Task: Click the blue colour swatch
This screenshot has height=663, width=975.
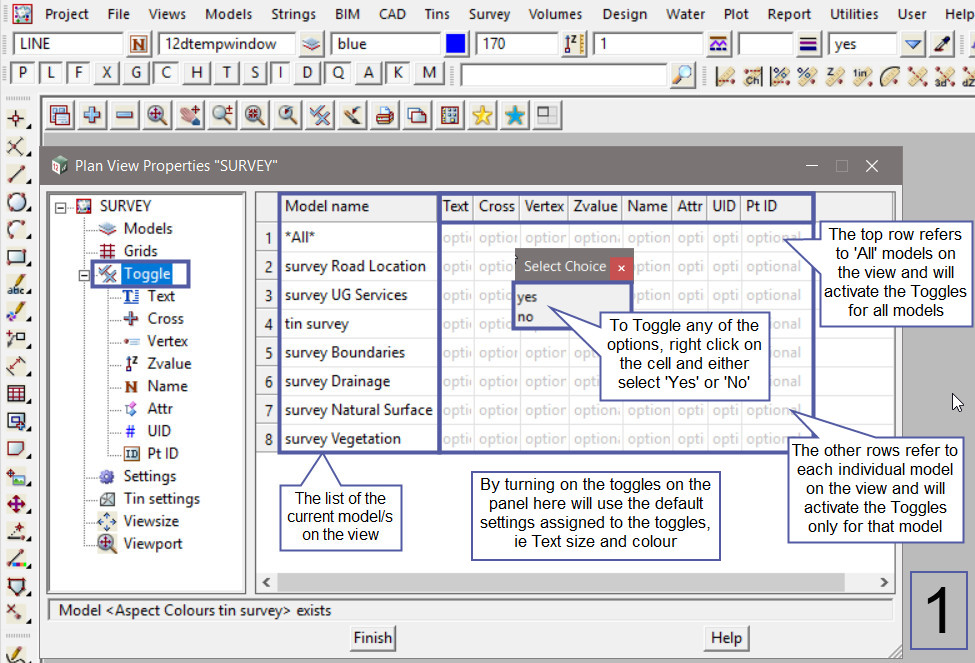Action: click(x=456, y=44)
